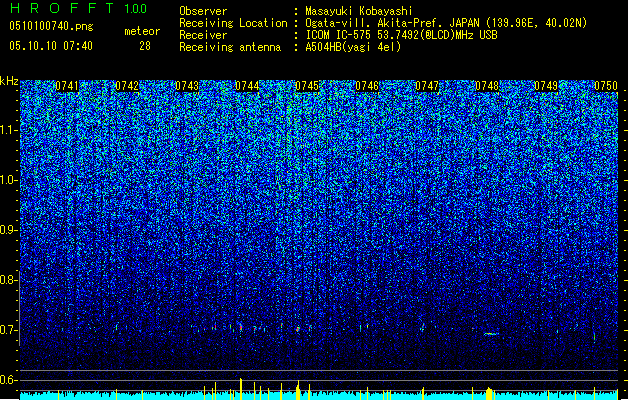Image resolution: width=629 pixels, height=400 pixels.
Task: Click the kHz axis unit label
Action: [9, 81]
